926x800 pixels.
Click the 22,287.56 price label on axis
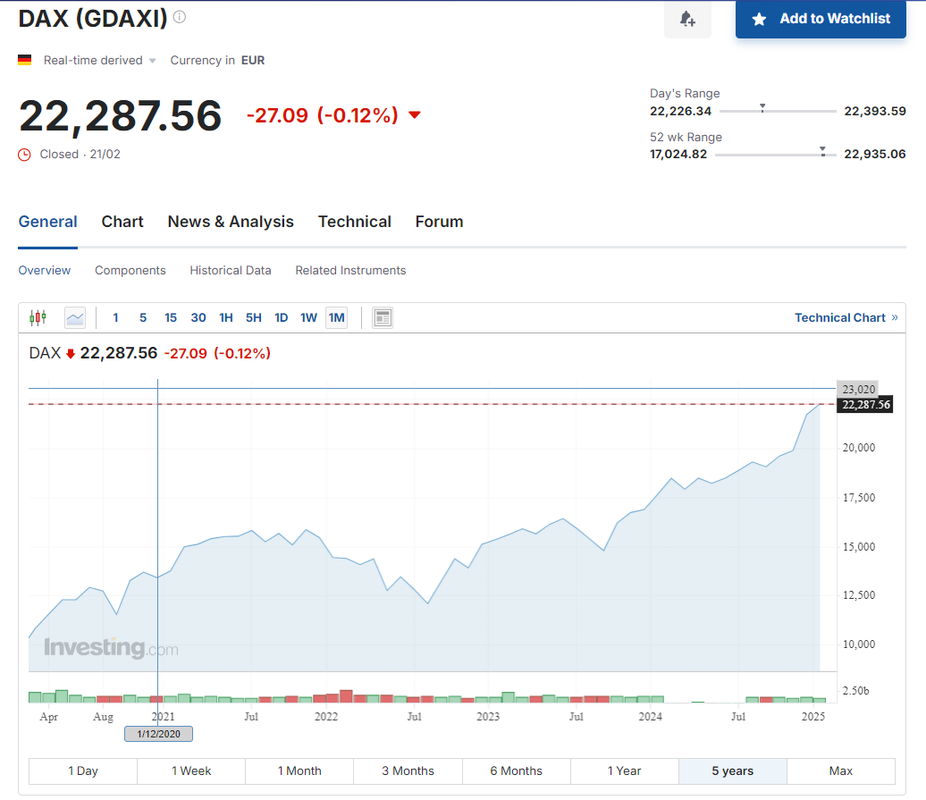(x=865, y=404)
